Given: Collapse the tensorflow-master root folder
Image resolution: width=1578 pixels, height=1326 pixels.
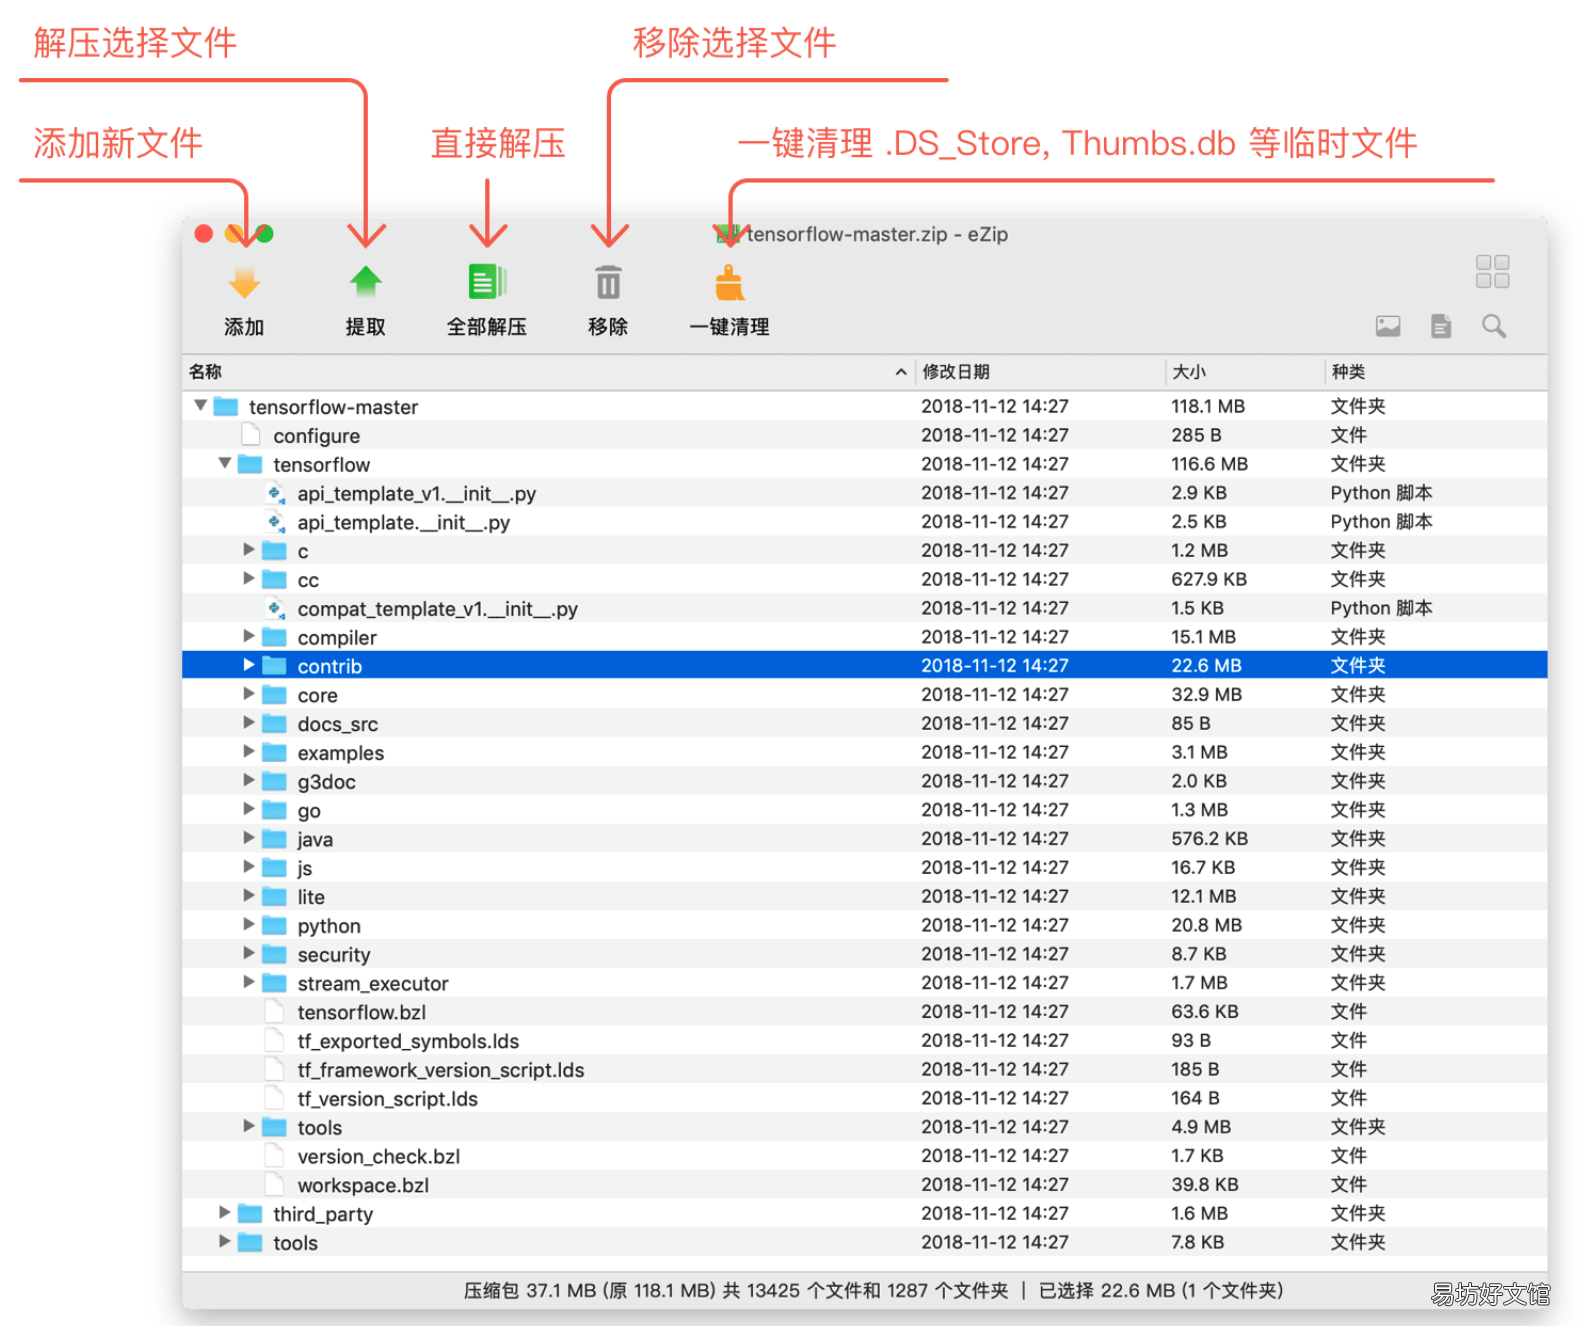Looking at the screenshot, I should click(200, 406).
